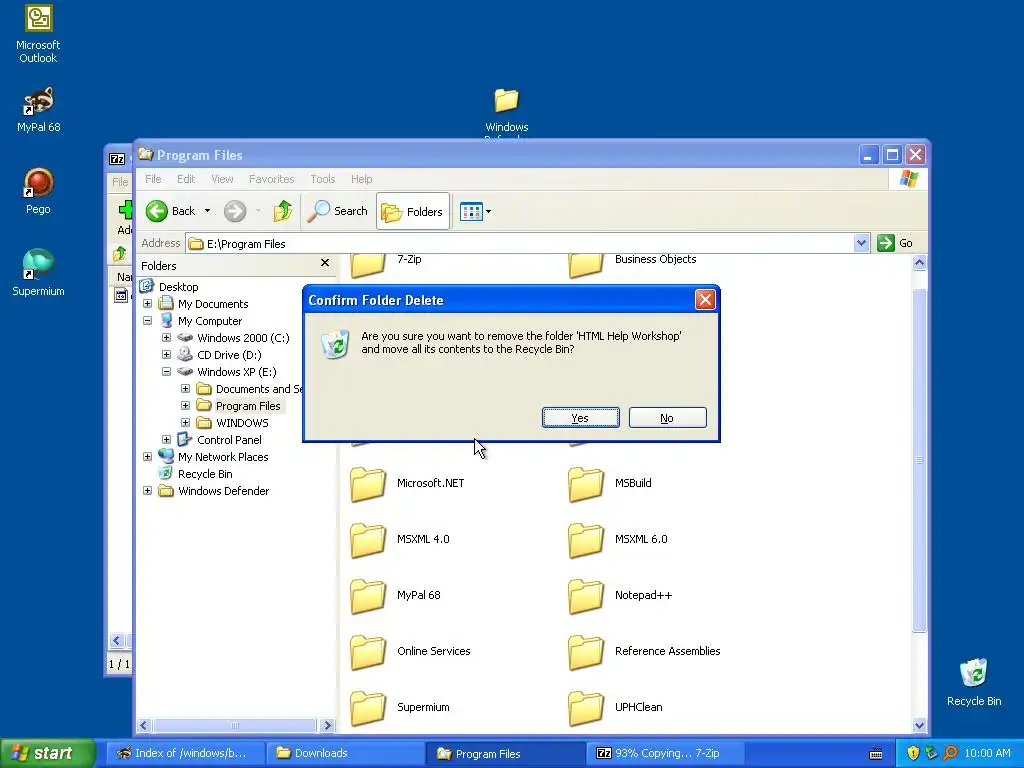The width and height of the screenshot is (1024, 768).
Task: Open the Favorites menu
Action: coord(271,179)
